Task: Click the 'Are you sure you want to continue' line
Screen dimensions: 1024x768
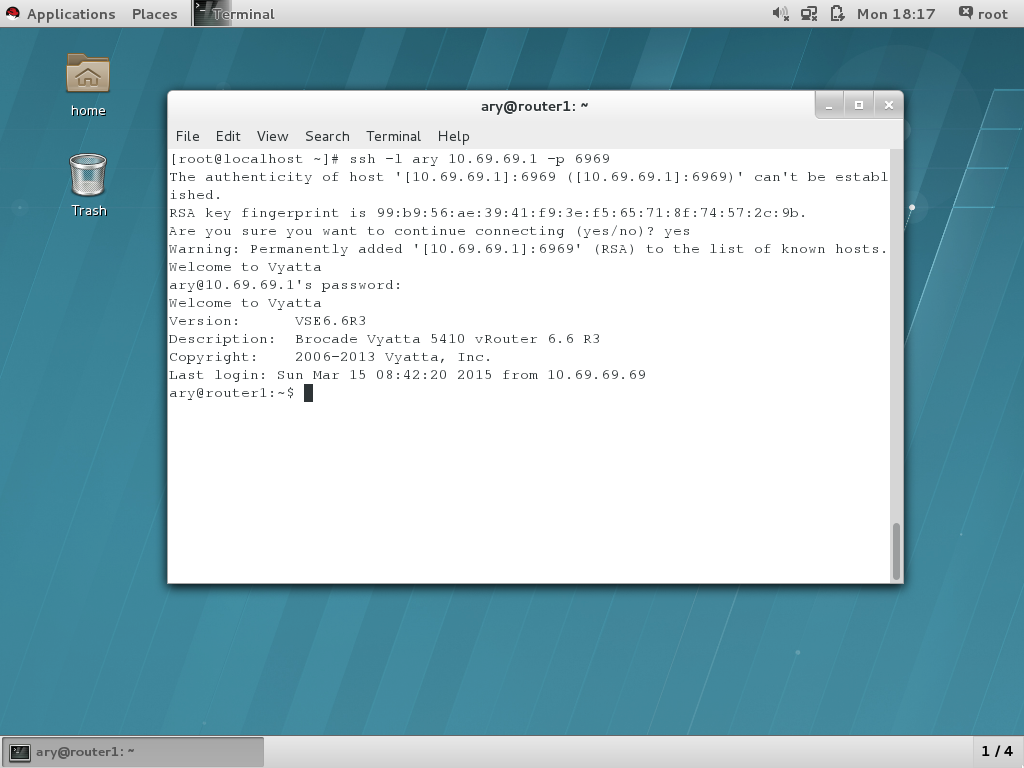Action: 429,231
